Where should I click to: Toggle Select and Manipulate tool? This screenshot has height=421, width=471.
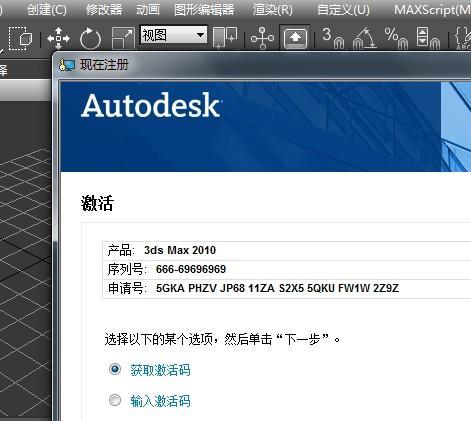(262, 38)
